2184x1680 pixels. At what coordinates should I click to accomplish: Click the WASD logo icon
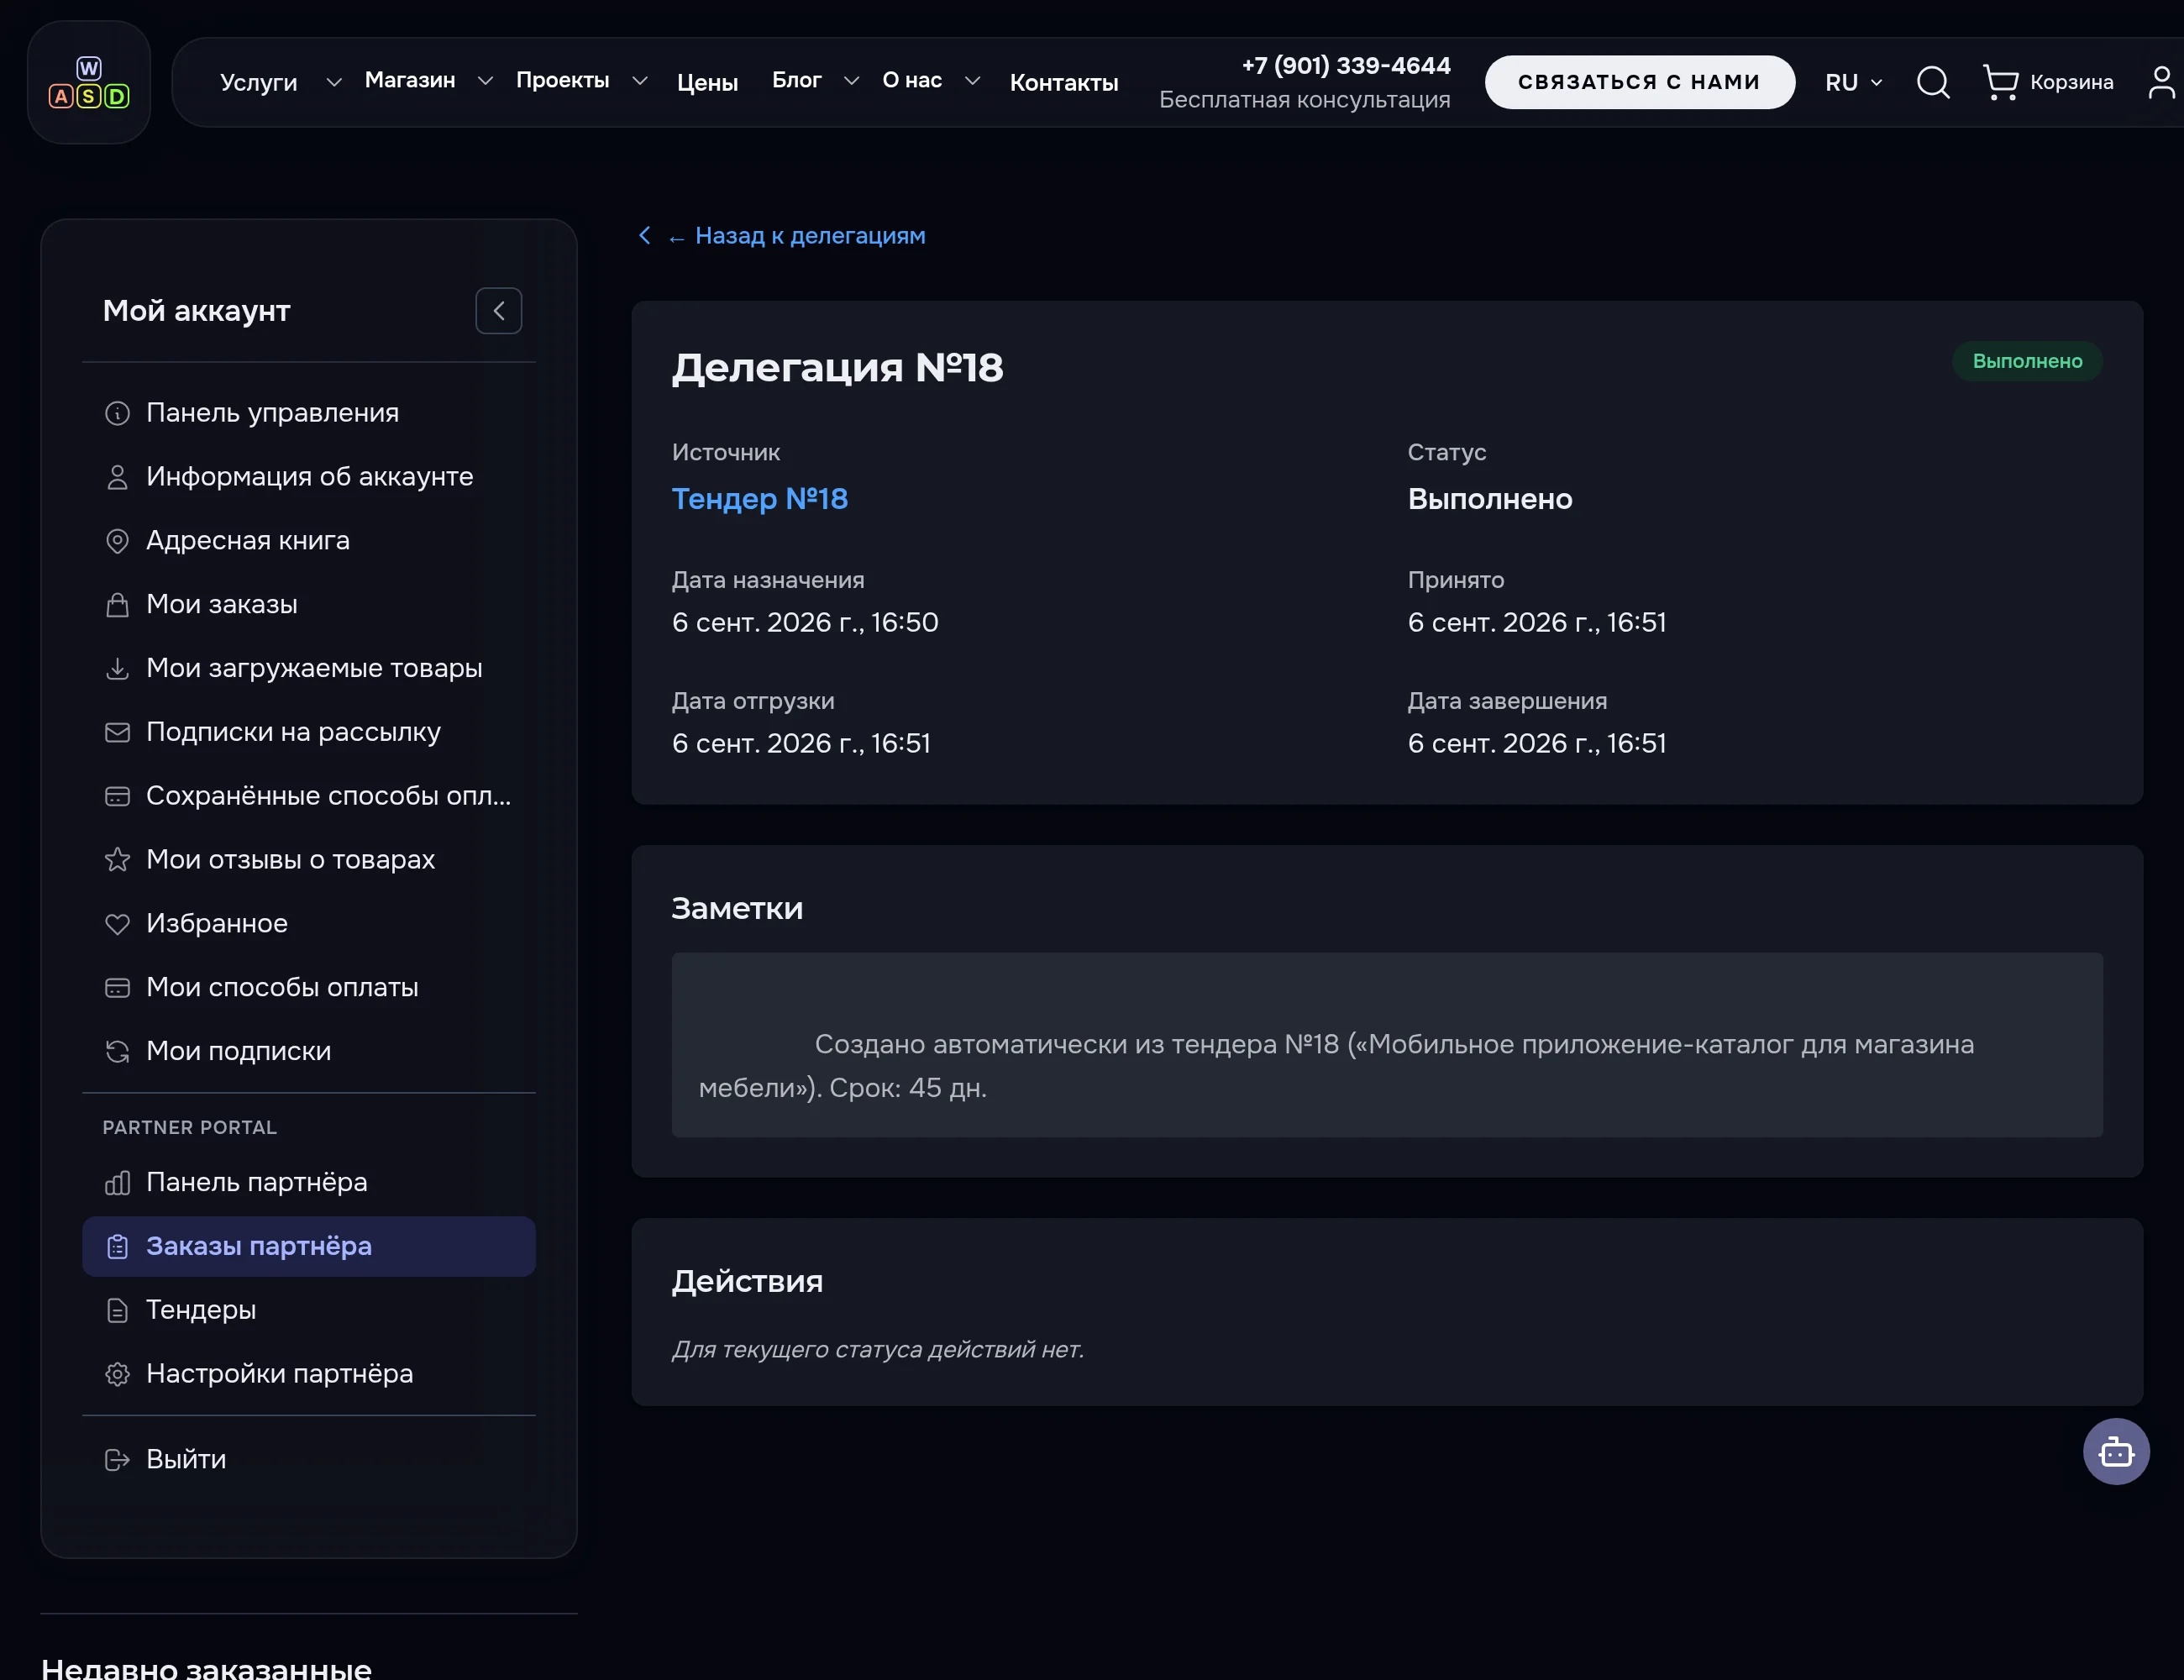click(89, 82)
